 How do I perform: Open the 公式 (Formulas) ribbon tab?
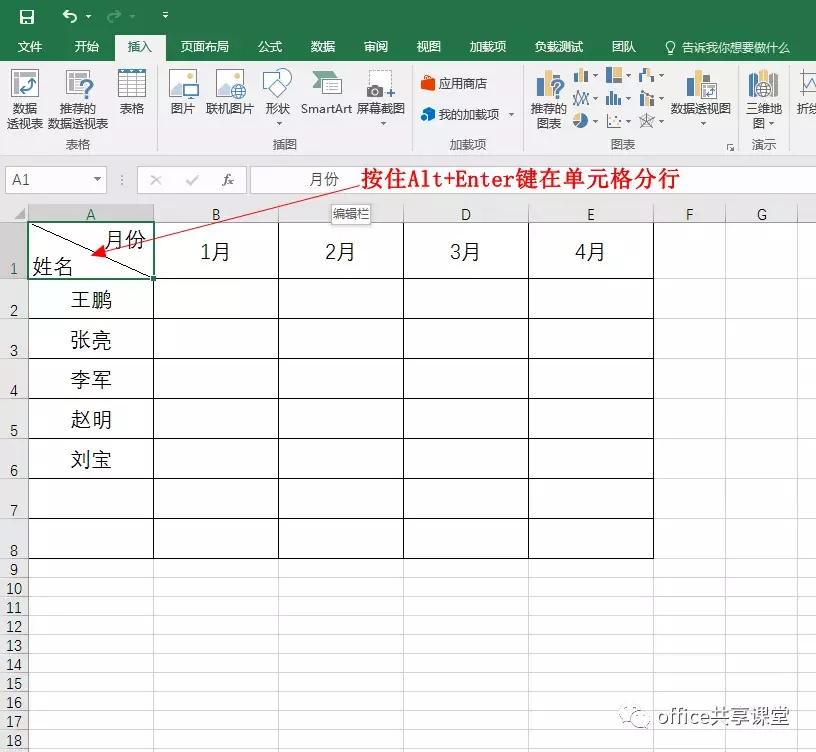269,46
